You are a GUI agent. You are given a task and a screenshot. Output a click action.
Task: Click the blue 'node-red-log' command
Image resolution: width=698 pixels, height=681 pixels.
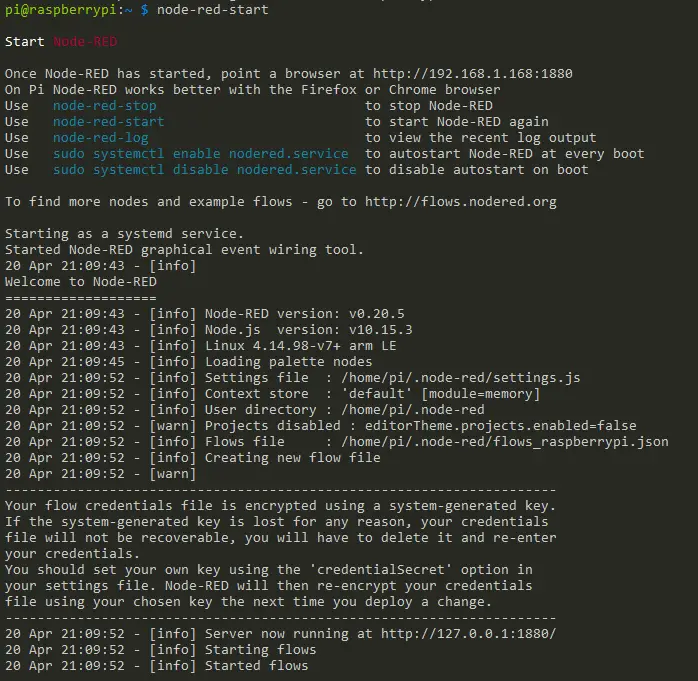coord(101,138)
